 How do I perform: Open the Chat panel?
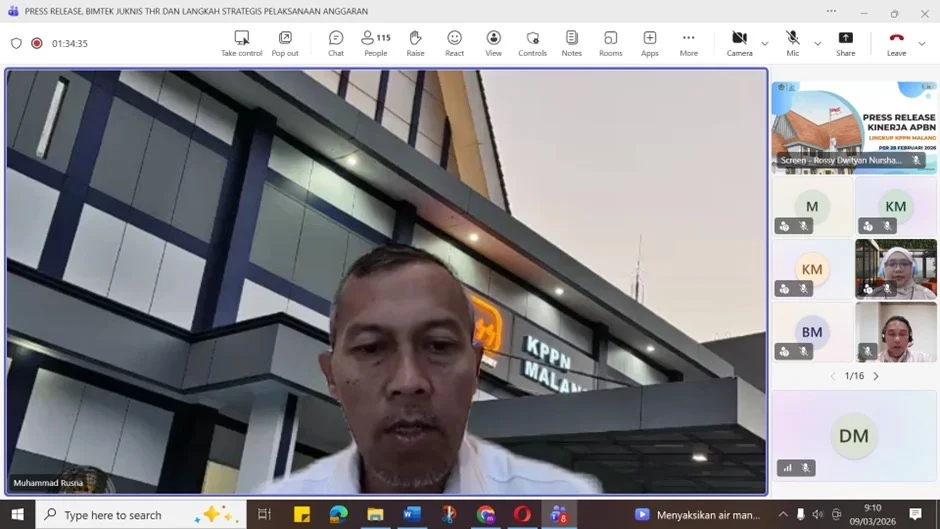tap(336, 43)
